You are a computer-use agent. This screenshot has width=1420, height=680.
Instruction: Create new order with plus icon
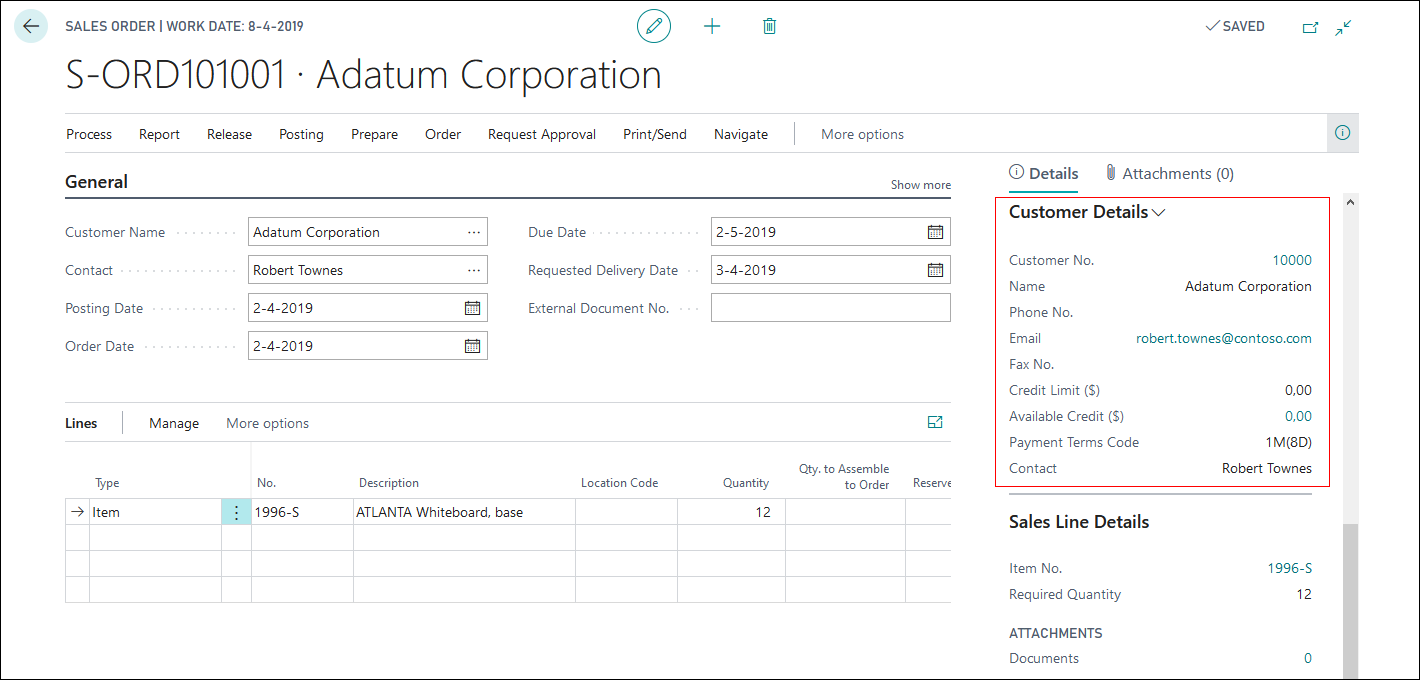712,26
